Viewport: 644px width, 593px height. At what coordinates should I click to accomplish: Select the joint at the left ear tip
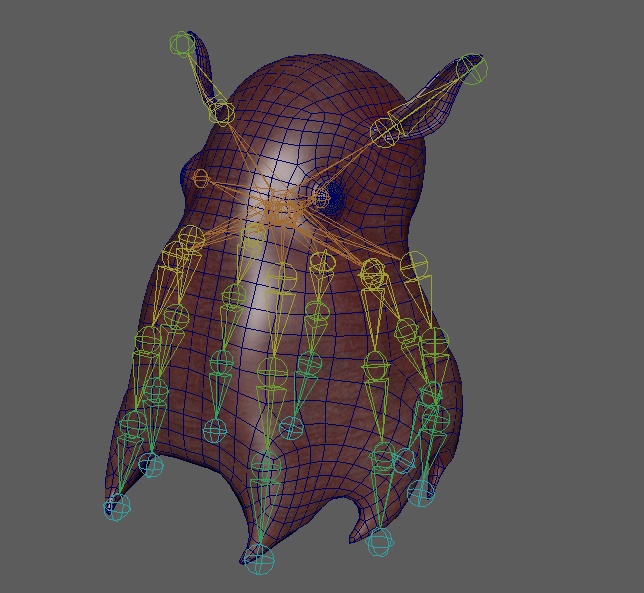[182, 44]
